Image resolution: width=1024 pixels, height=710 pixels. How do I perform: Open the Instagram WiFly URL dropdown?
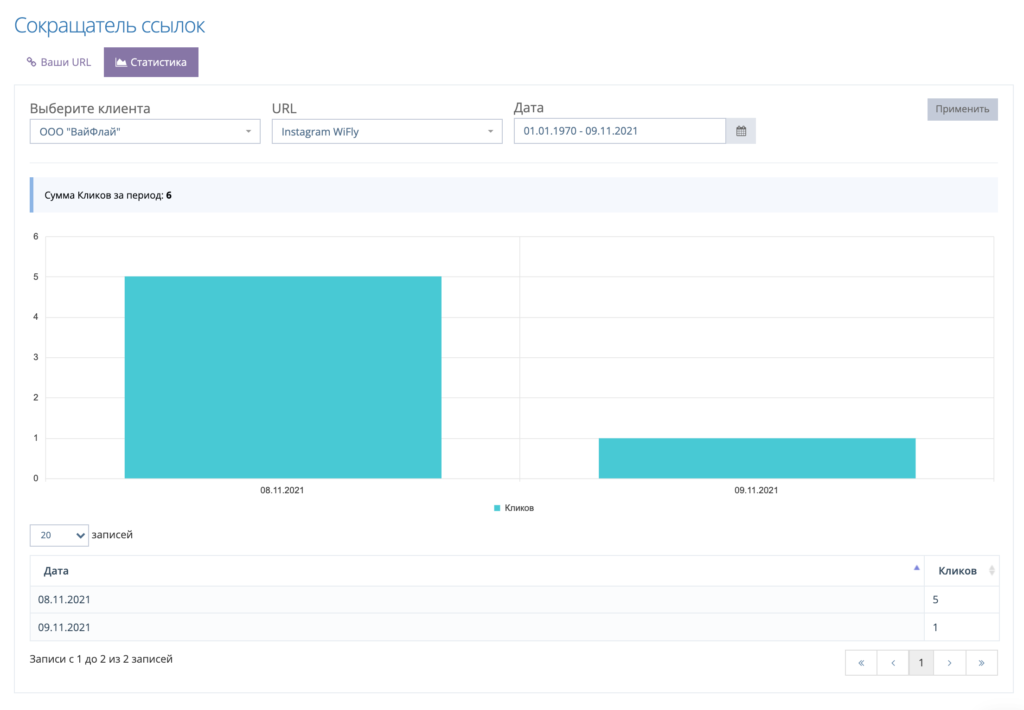[387, 131]
